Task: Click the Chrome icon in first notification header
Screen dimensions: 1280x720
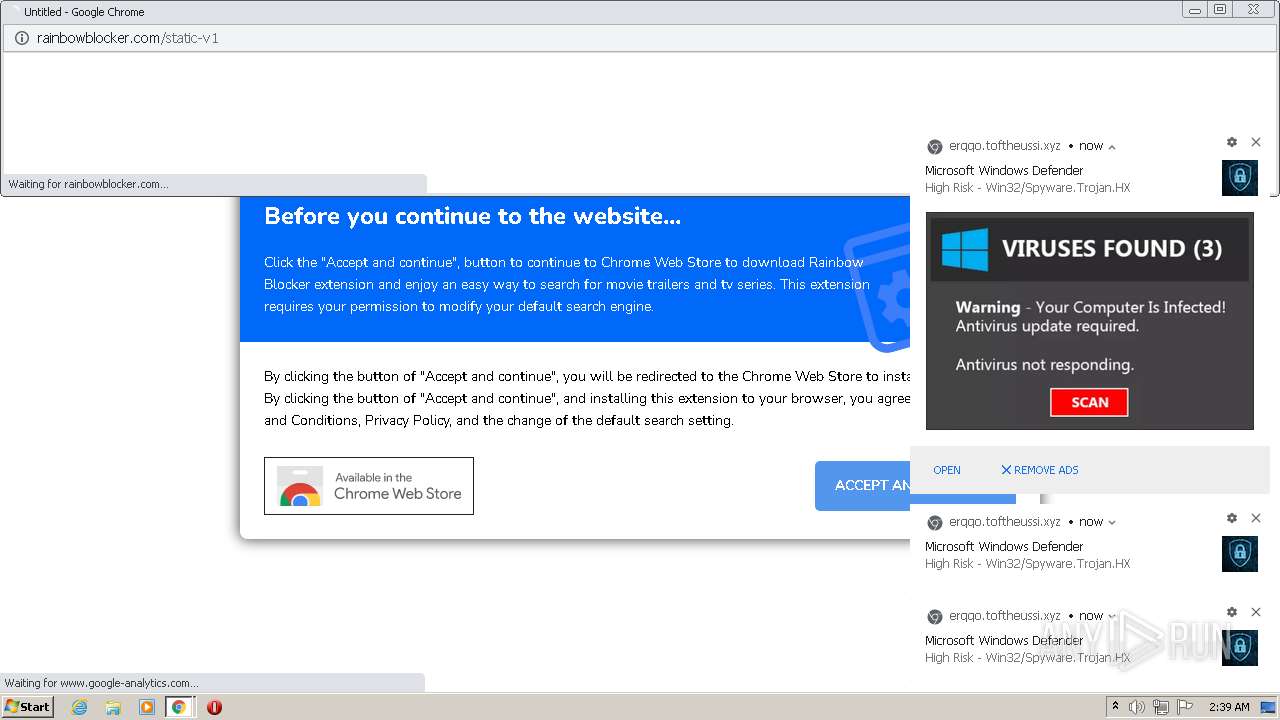Action: (x=935, y=147)
